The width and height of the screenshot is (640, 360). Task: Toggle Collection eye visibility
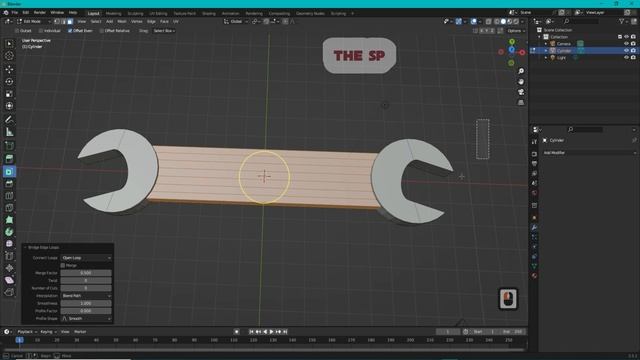(626, 37)
